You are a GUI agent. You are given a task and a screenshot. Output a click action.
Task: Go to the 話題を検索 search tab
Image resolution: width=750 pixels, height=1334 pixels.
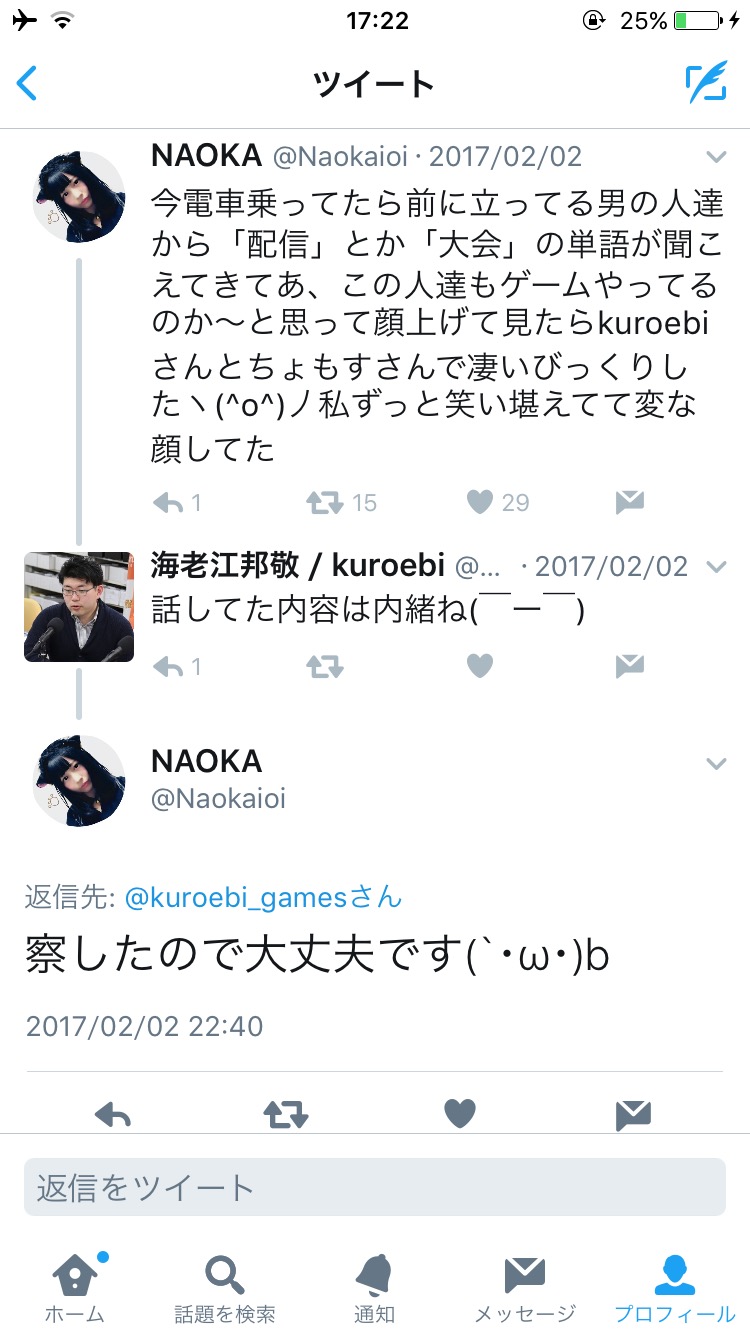pyautogui.click(x=225, y=1288)
